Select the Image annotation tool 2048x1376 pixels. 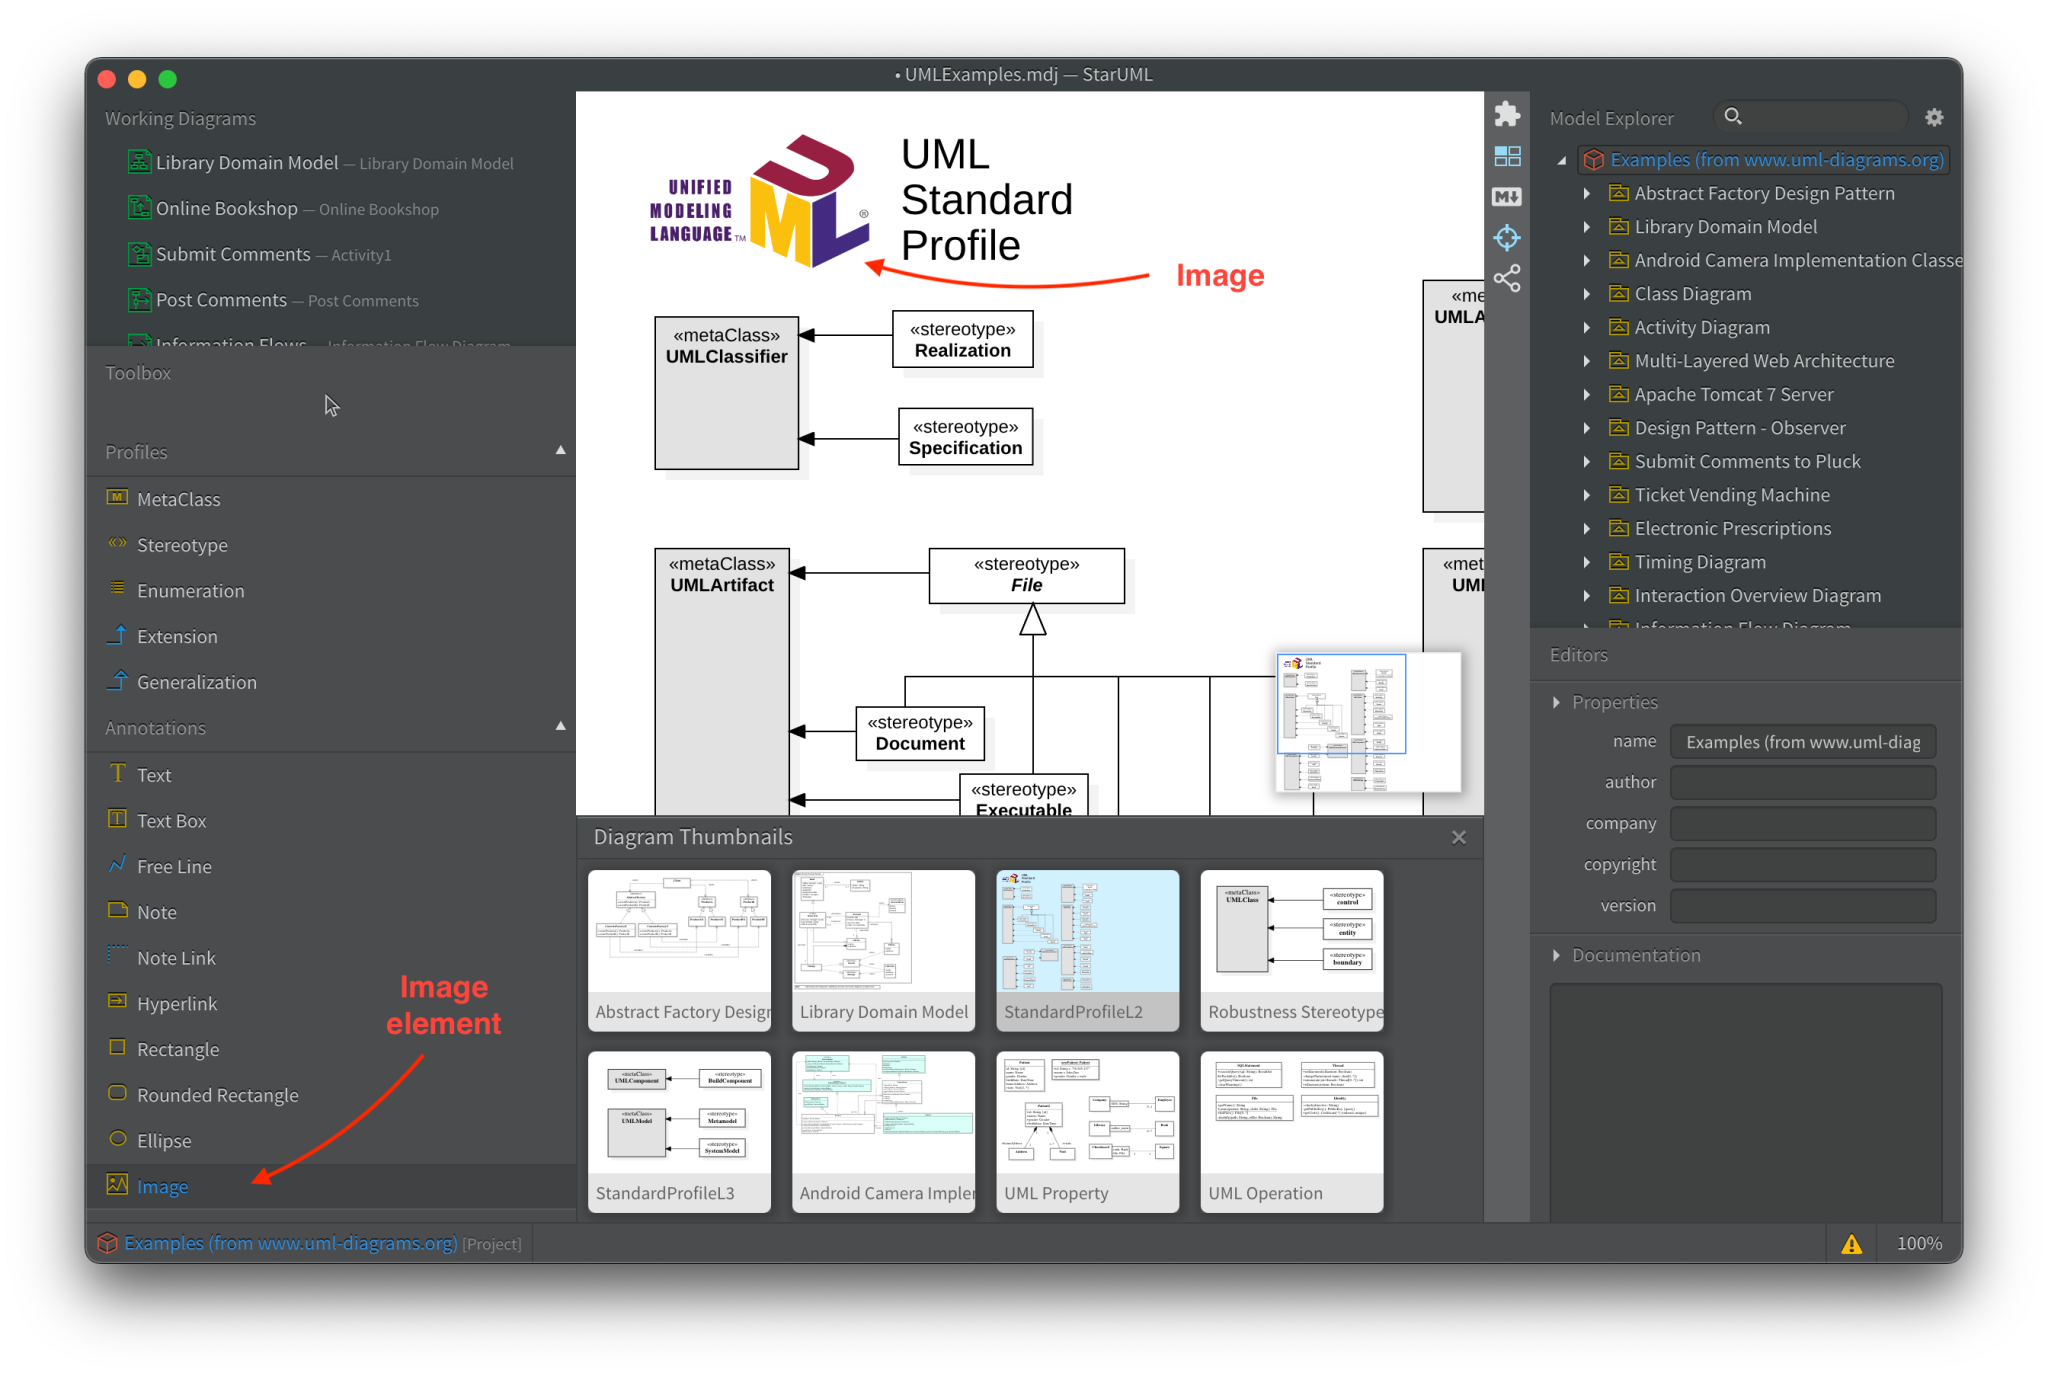[162, 1186]
